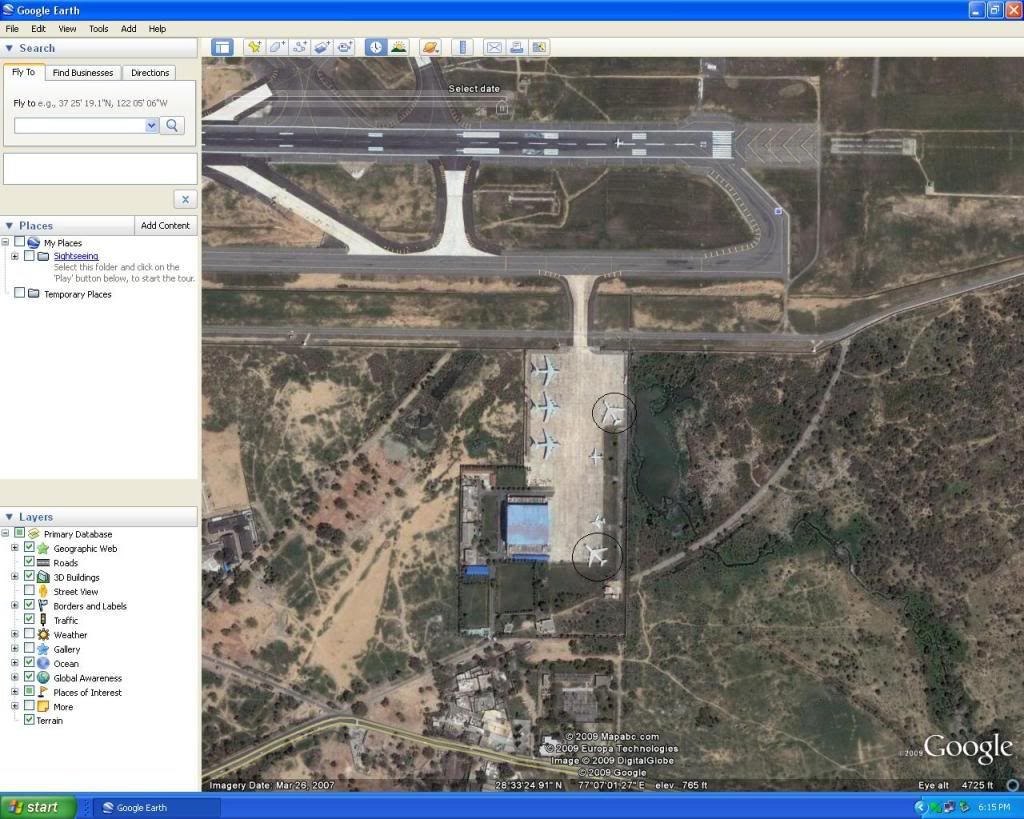
Task: Check the Temporary Places checkbox
Action: tap(20, 293)
